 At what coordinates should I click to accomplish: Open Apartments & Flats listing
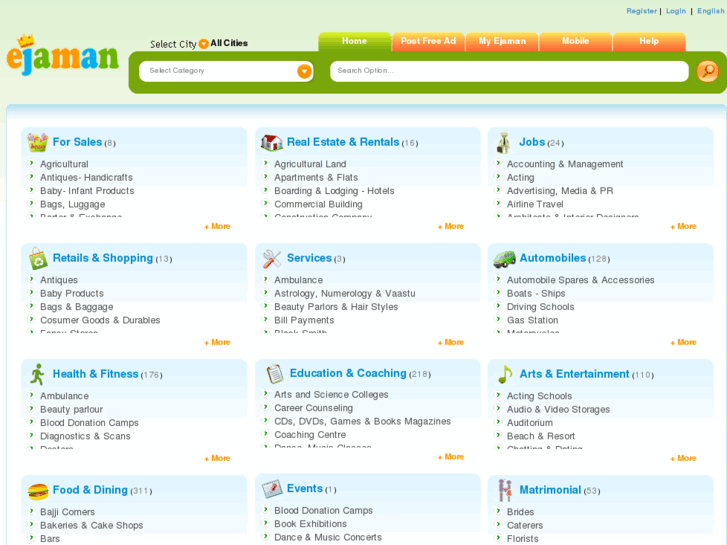(316, 178)
